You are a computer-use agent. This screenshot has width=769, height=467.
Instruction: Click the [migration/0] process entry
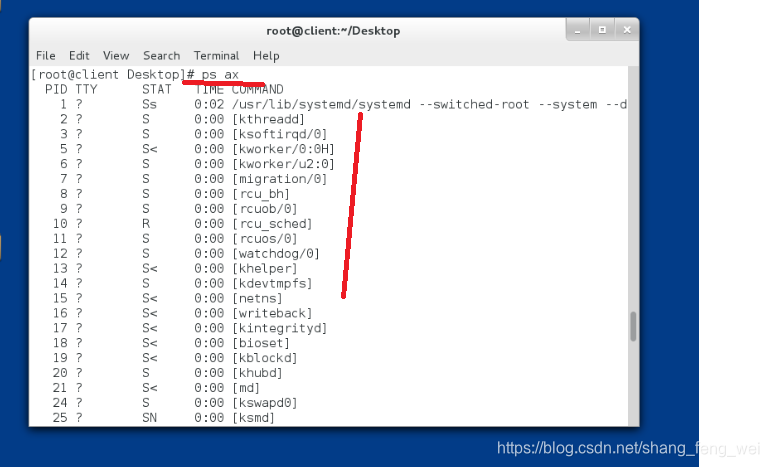pyautogui.click(x=280, y=179)
